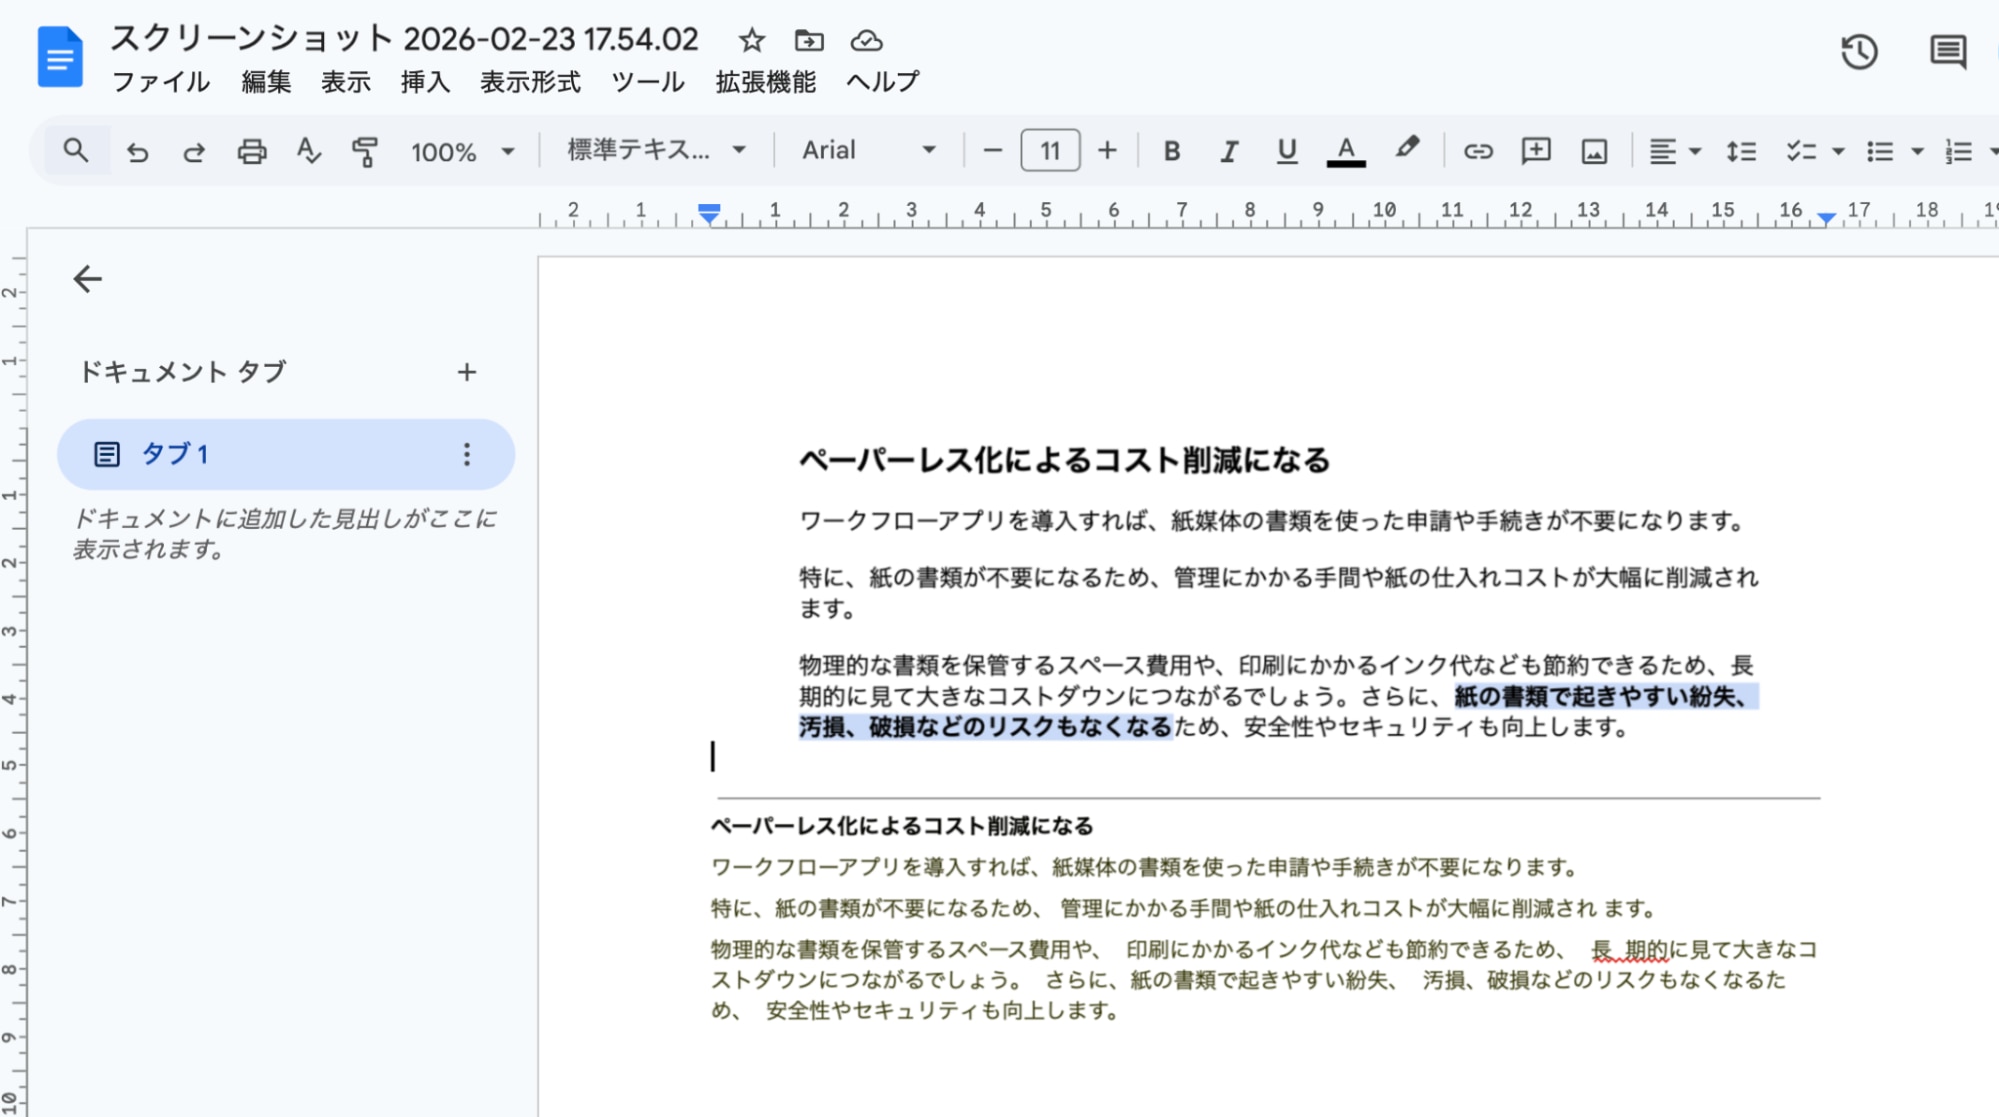Open the ツール menu
Screen dimensions: 1999x1117
tap(647, 82)
